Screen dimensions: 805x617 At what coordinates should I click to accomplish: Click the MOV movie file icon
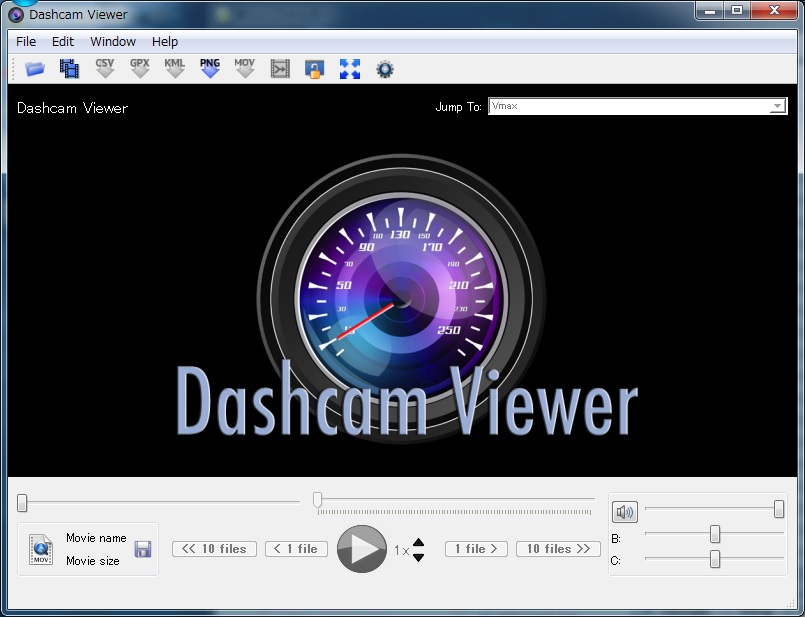point(41,549)
